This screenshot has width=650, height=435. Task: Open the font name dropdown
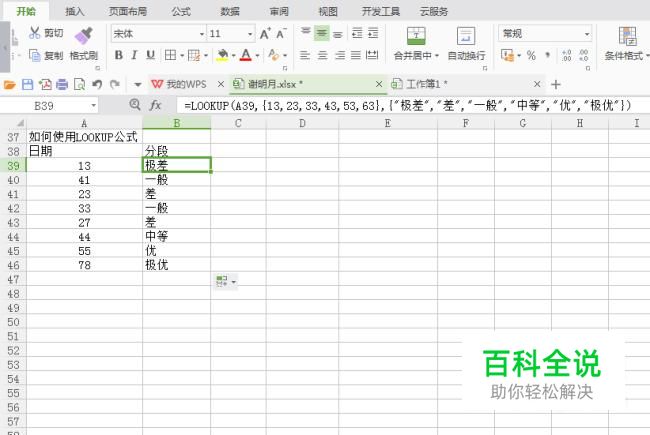[202, 34]
